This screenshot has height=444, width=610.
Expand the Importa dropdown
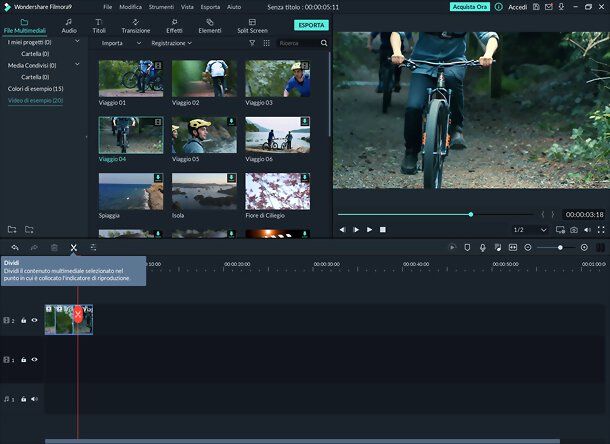(x=139, y=43)
